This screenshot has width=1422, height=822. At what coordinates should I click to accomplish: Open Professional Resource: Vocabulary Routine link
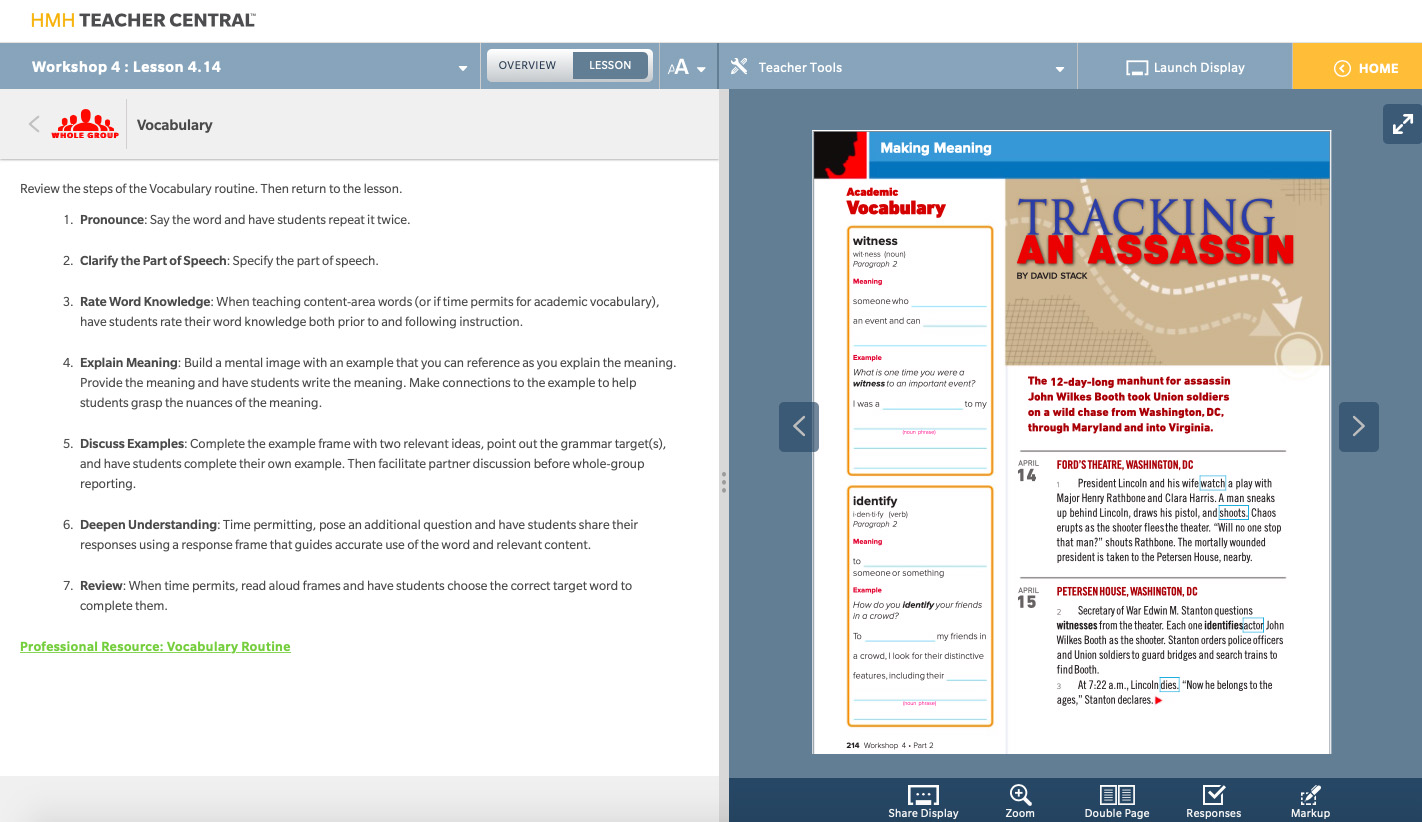tap(155, 646)
